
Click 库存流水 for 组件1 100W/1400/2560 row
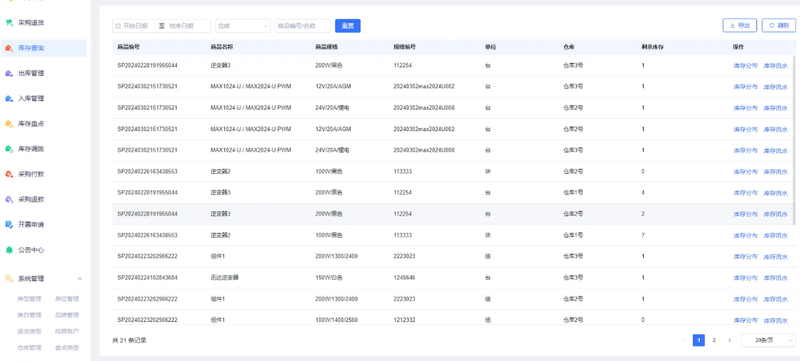[x=776, y=320]
